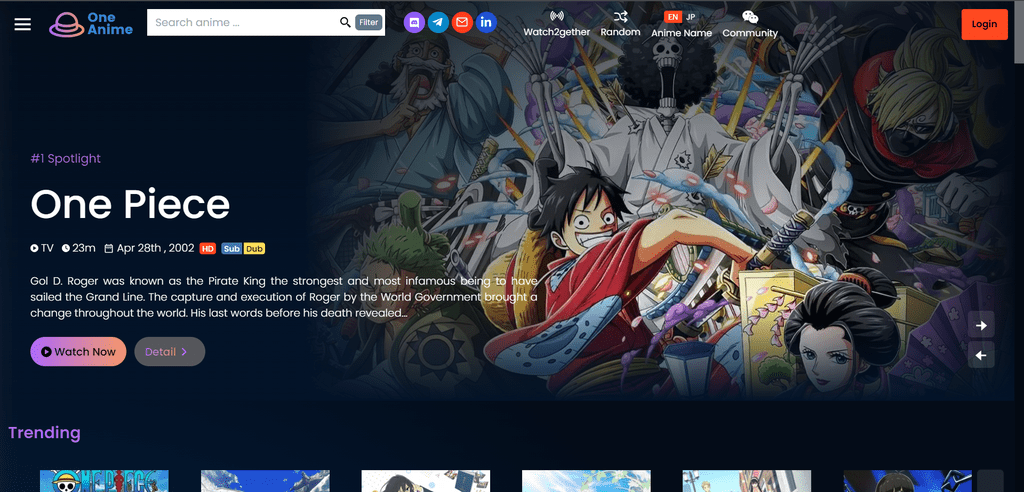The height and width of the screenshot is (492, 1024).
Task: Click the Sub badge
Action: tap(232, 248)
